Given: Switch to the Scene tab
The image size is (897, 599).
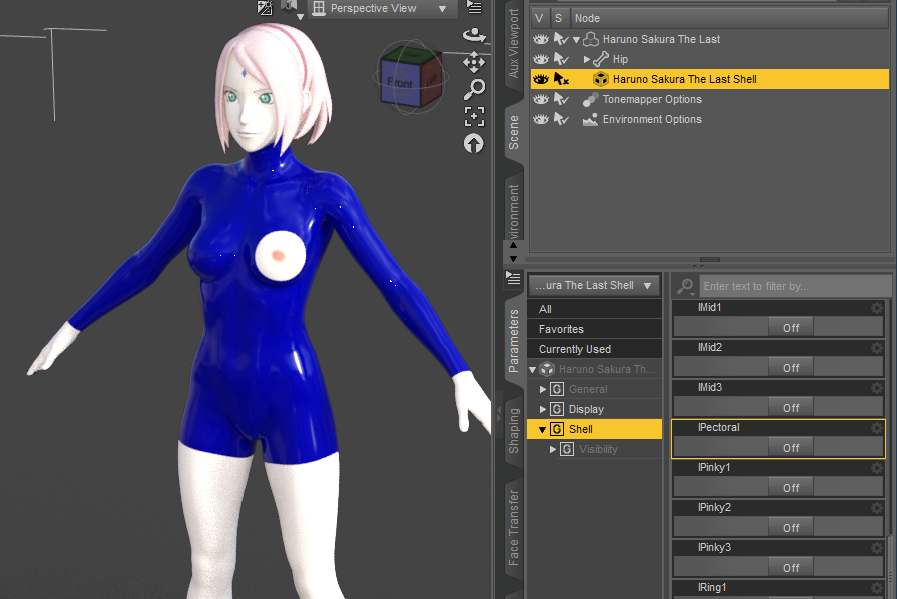Looking at the screenshot, I should click(514, 132).
